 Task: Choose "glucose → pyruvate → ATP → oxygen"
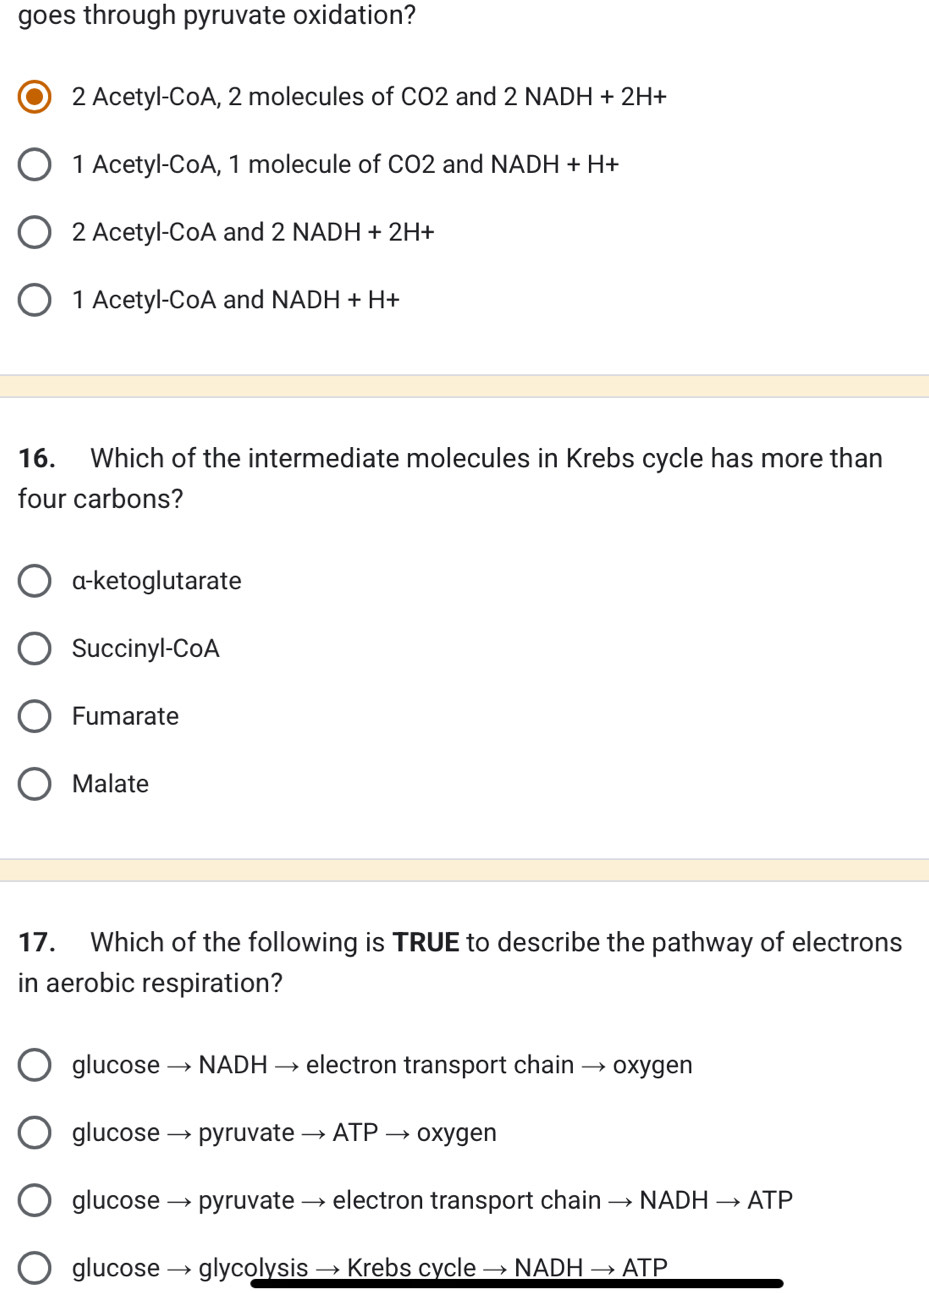(x=33, y=1132)
